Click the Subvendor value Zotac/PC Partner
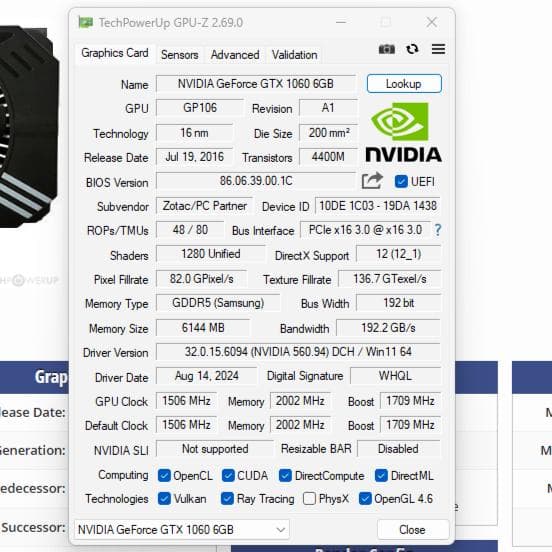This screenshot has height=552, width=552. click(x=204, y=206)
